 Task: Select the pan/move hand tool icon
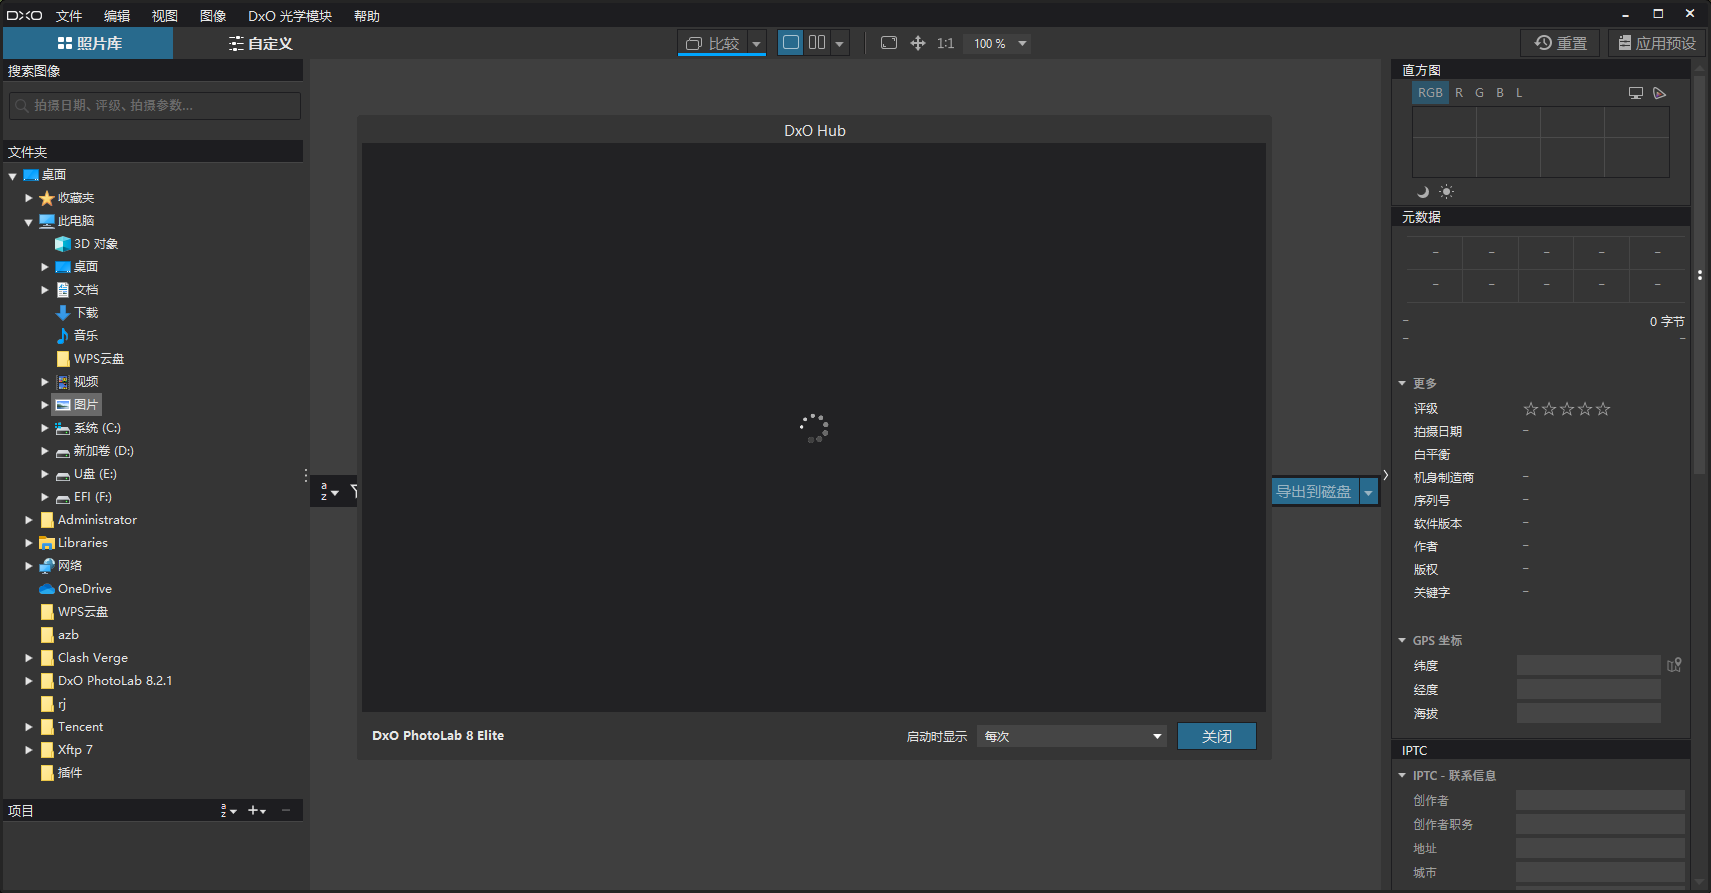point(917,43)
